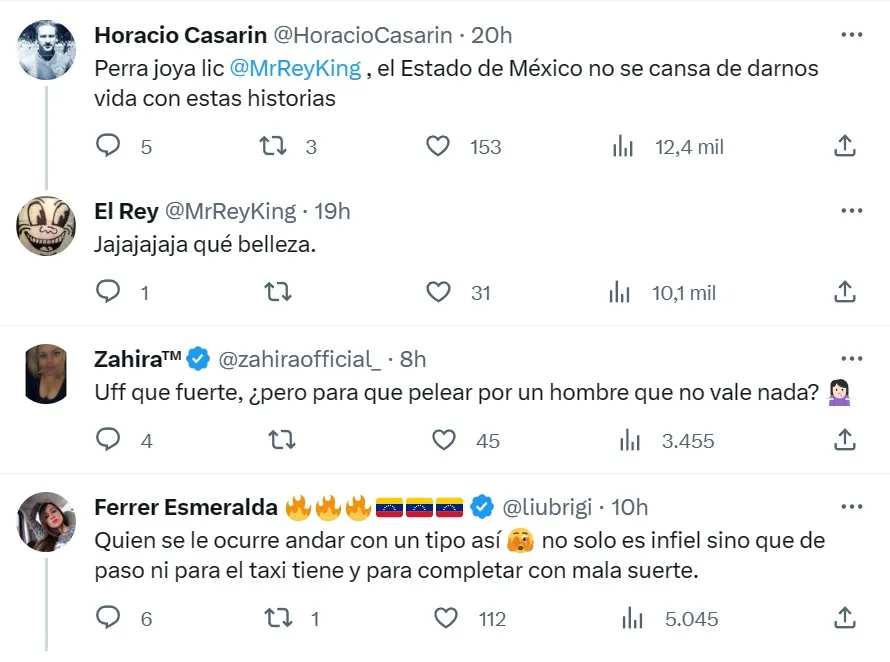
Task: Click the share icon on Ferrer Esmeralda's tweet
Action: tap(844, 618)
